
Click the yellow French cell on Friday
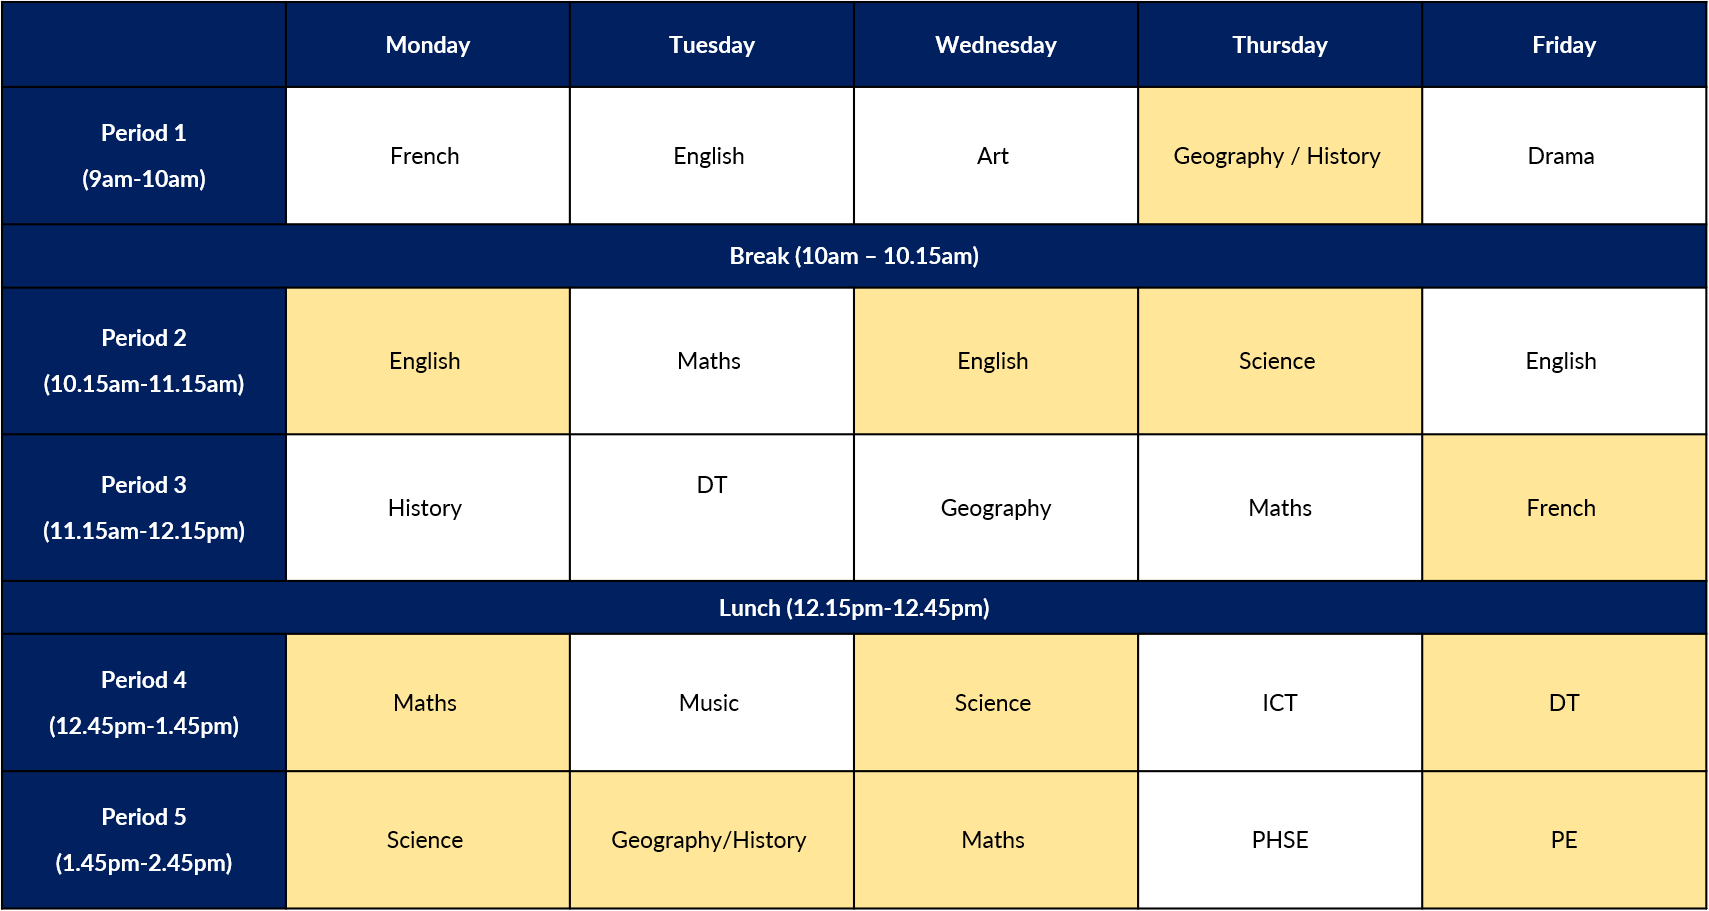1564,508
